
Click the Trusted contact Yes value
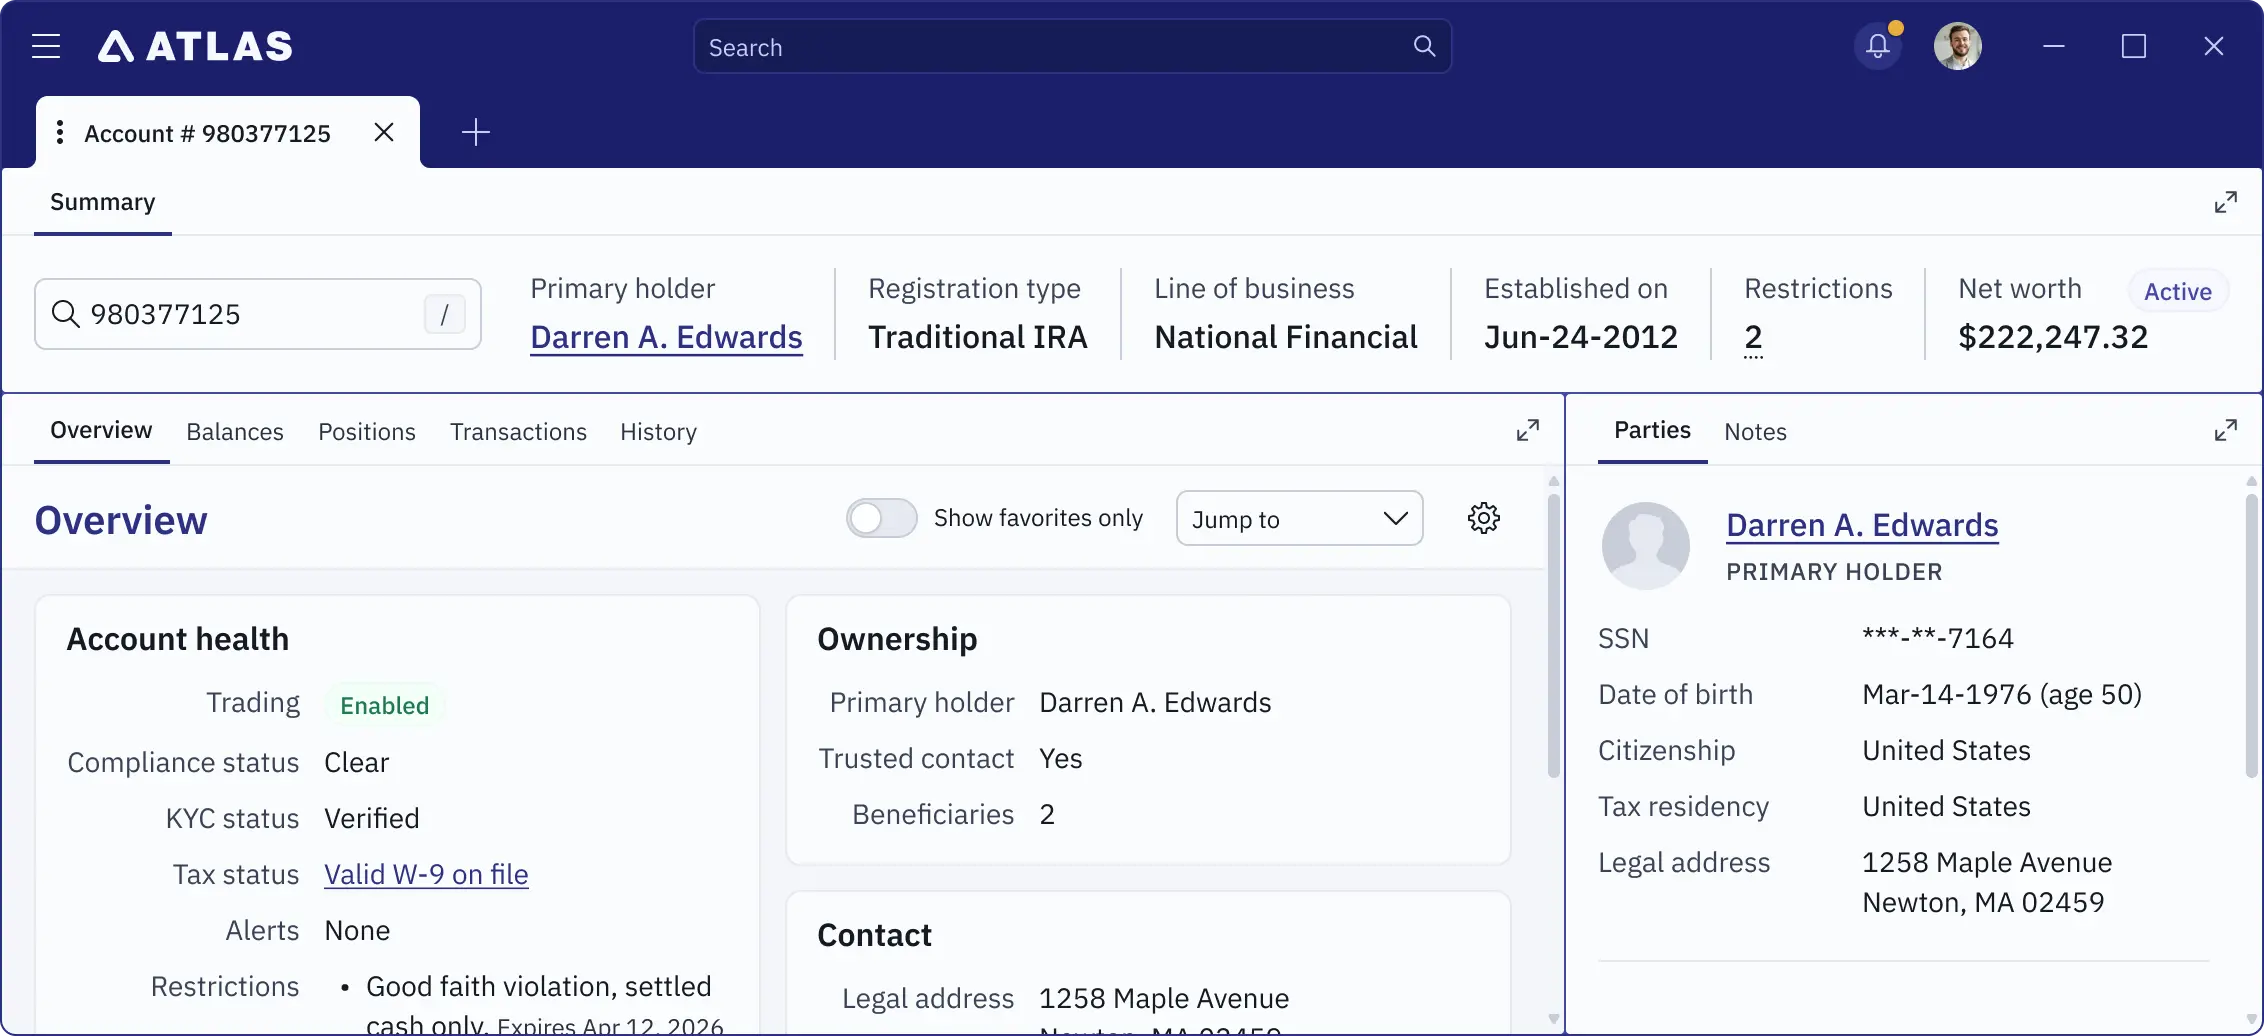pyautogui.click(x=1061, y=758)
